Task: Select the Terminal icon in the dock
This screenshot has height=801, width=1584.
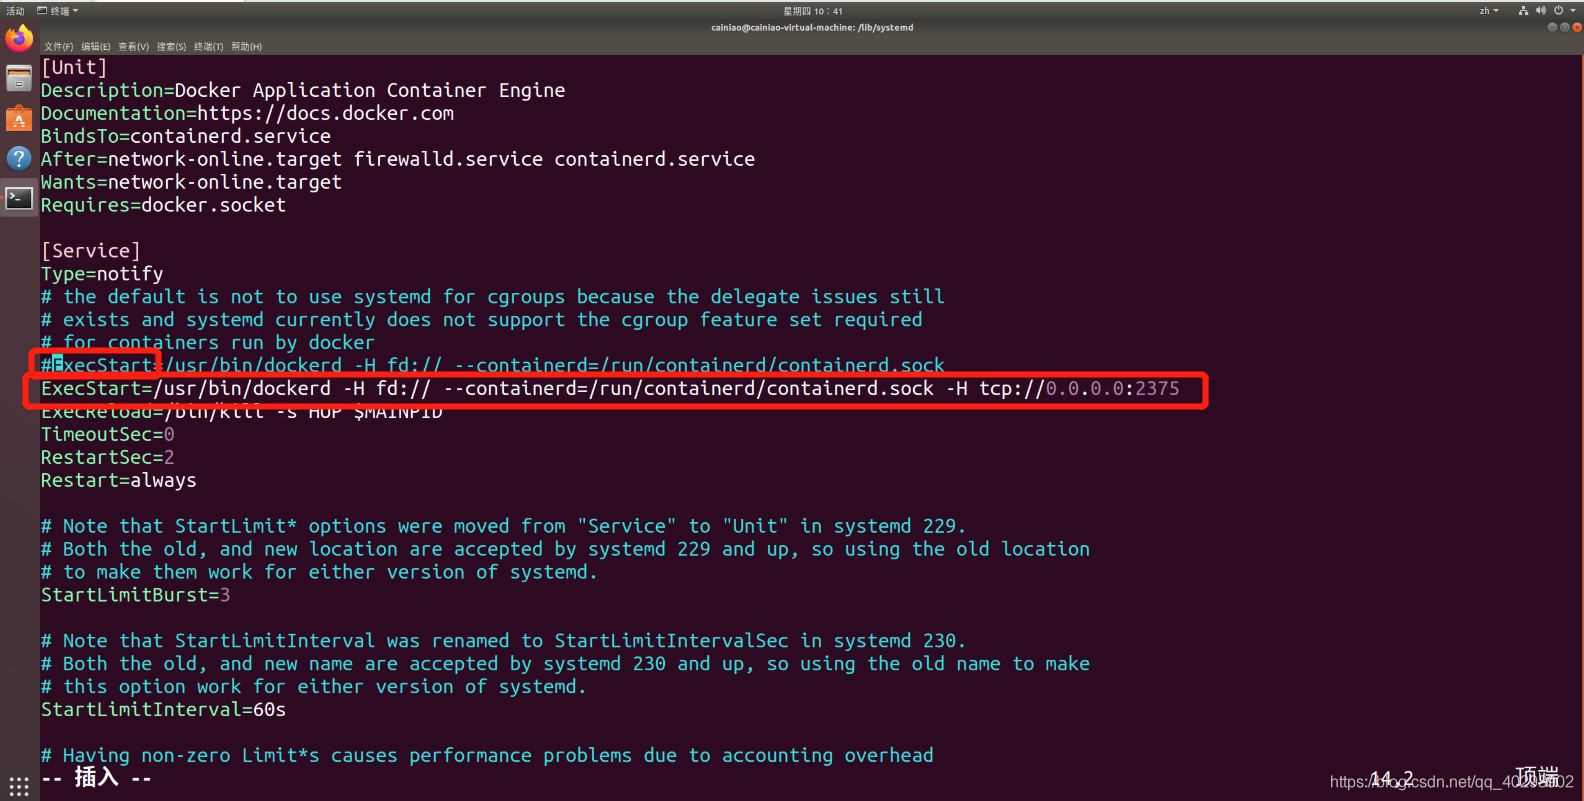Action: tap(19, 198)
